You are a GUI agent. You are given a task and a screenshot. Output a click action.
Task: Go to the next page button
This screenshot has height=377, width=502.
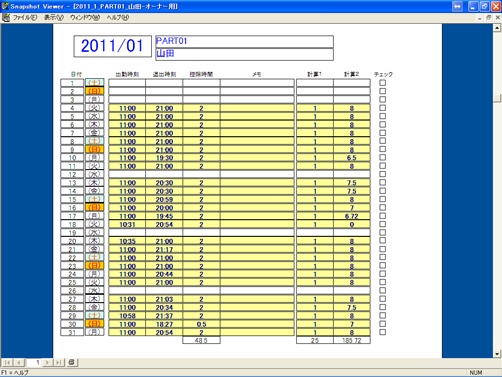pyautogui.click(x=48, y=362)
